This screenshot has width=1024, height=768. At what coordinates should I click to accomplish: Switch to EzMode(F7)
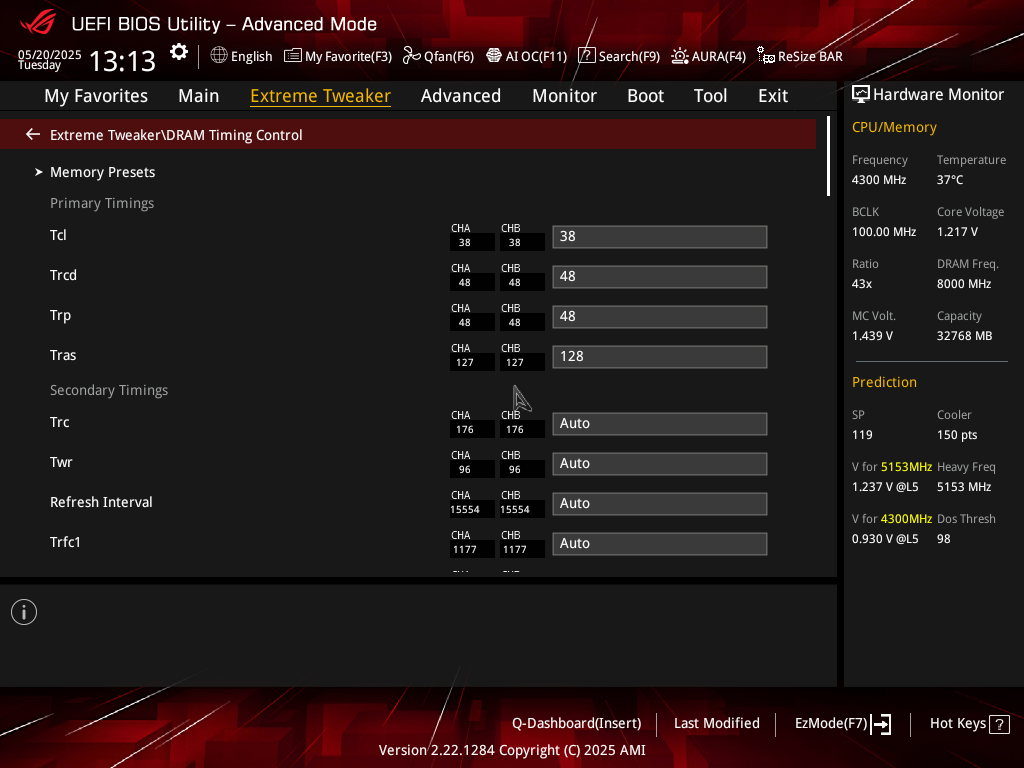831,723
